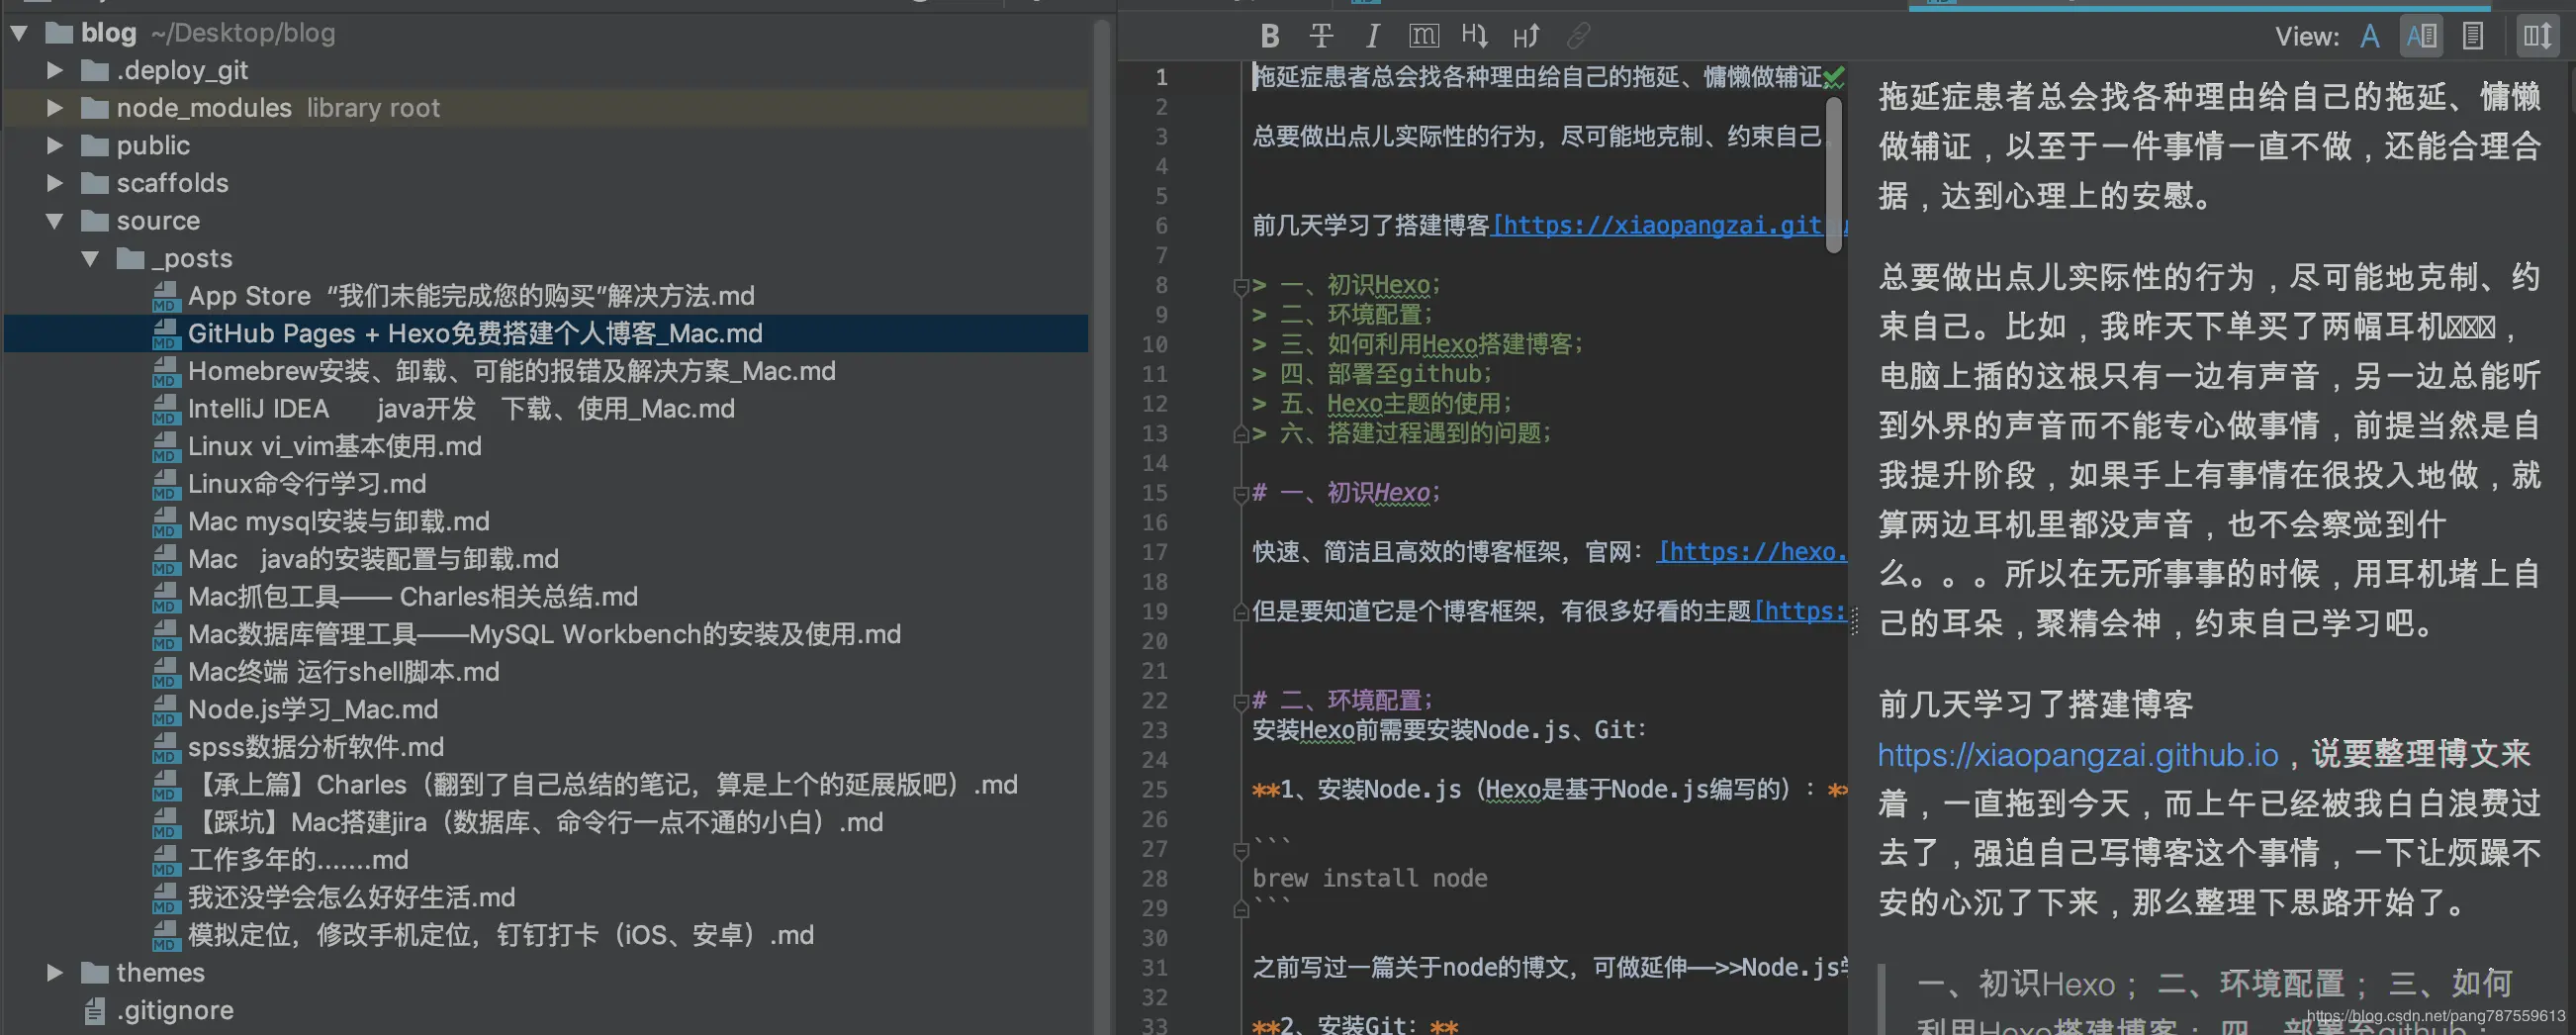Collapse the blog project root node
This screenshot has height=1035, width=2576.
[19, 33]
